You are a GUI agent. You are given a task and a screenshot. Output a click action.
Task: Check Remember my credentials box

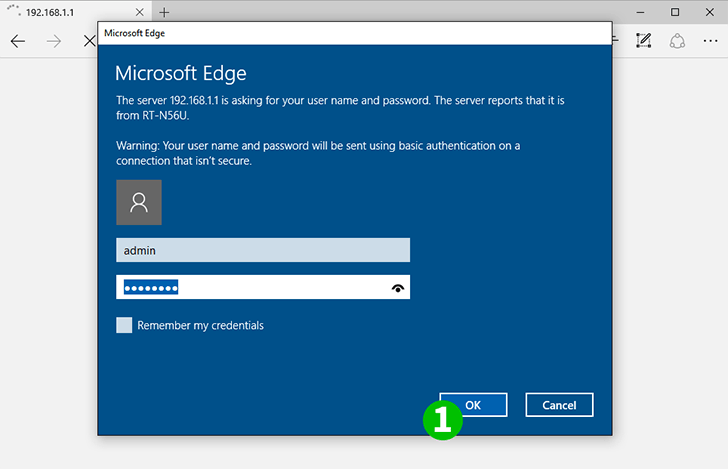click(x=124, y=325)
